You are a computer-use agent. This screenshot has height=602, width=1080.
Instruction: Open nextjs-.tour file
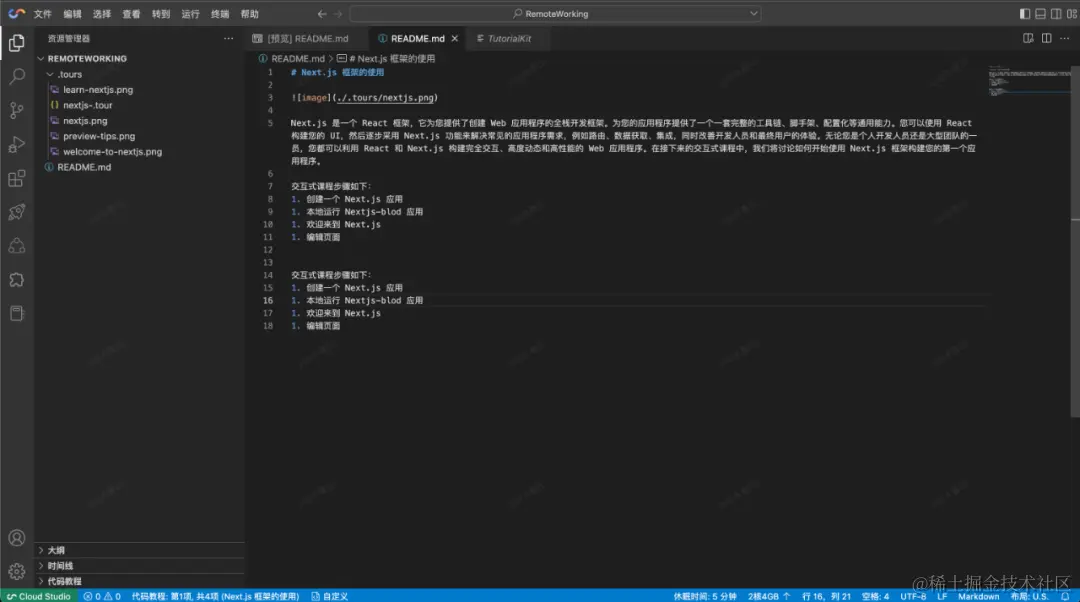pos(87,105)
